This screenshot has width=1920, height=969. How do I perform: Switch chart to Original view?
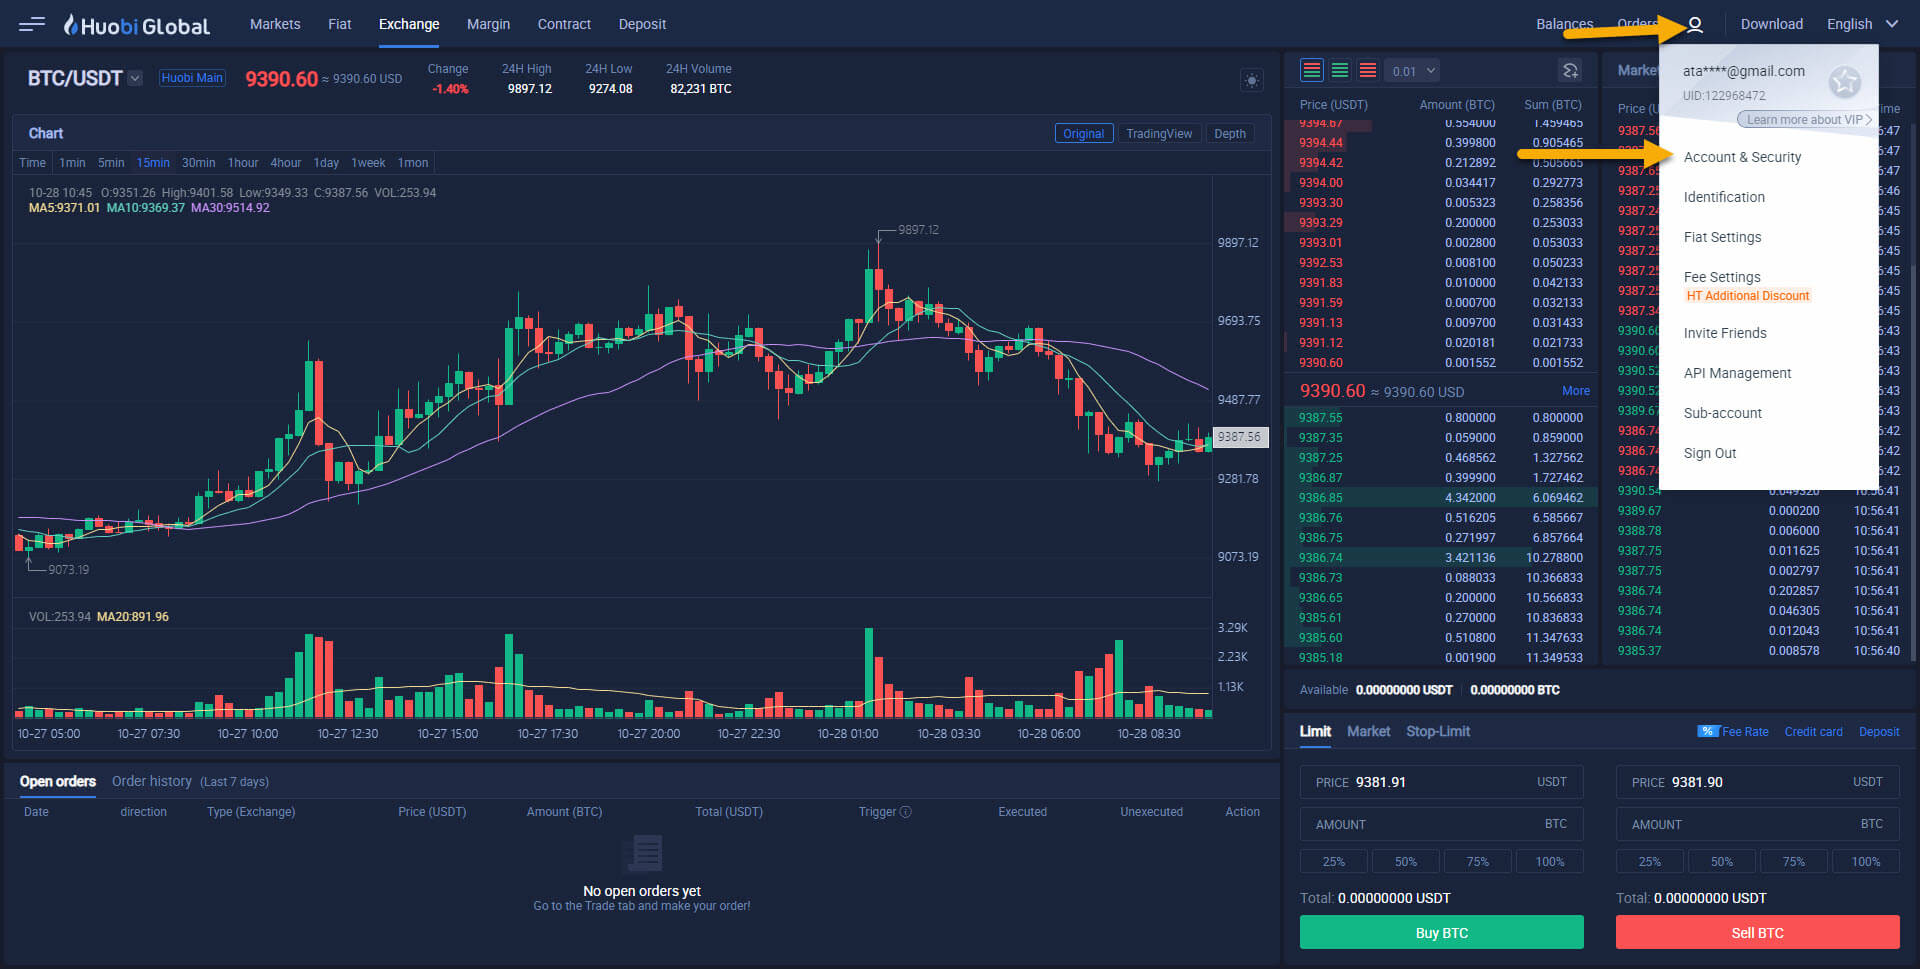1084,133
